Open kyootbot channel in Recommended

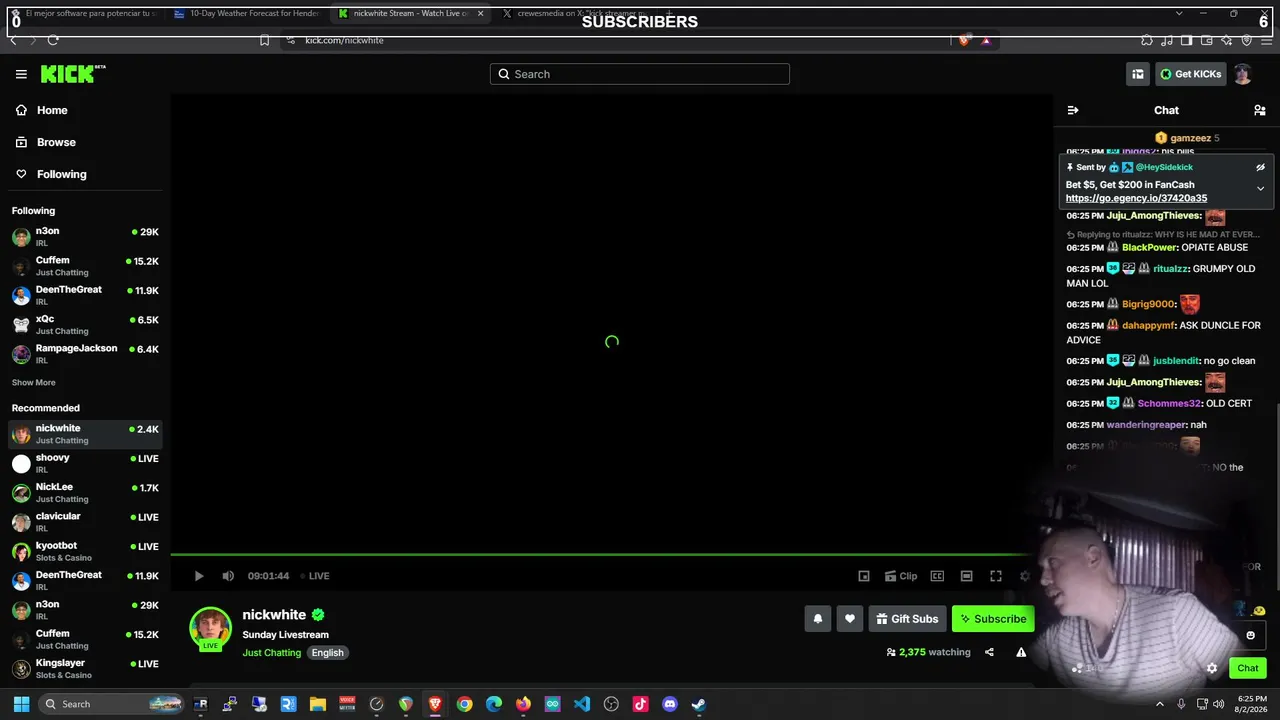pos(85,551)
